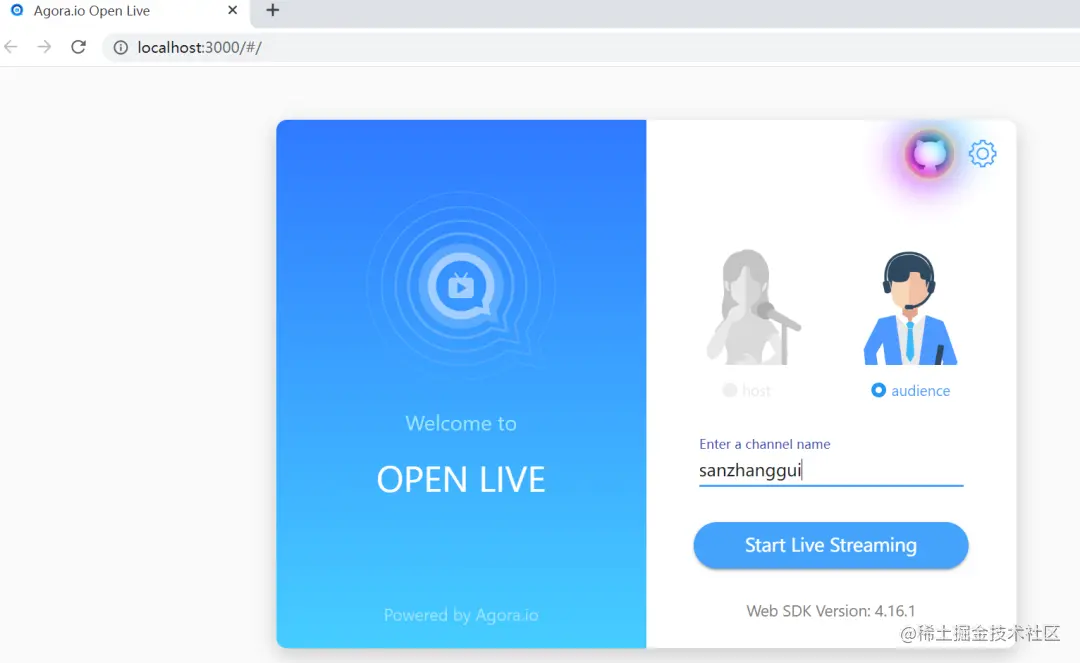Go back using browser back arrow
Screen dimensions: 1080x663
point(11,47)
